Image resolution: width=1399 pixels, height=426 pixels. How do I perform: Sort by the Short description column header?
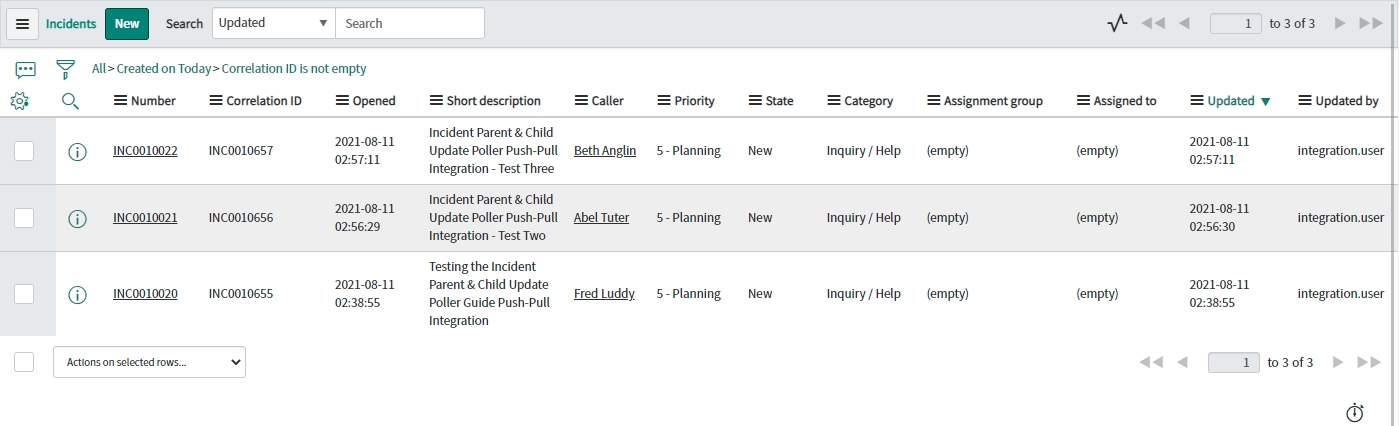[x=493, y=101]
